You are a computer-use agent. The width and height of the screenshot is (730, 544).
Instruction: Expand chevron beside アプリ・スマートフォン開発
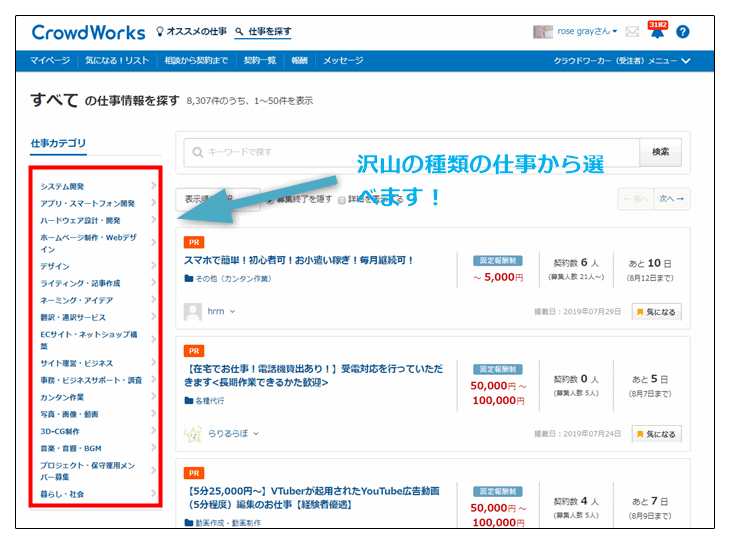[154, 203]
